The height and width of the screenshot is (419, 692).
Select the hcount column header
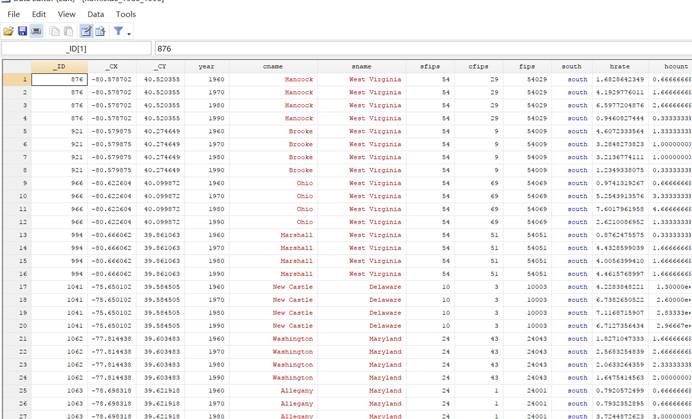point(670,67)
